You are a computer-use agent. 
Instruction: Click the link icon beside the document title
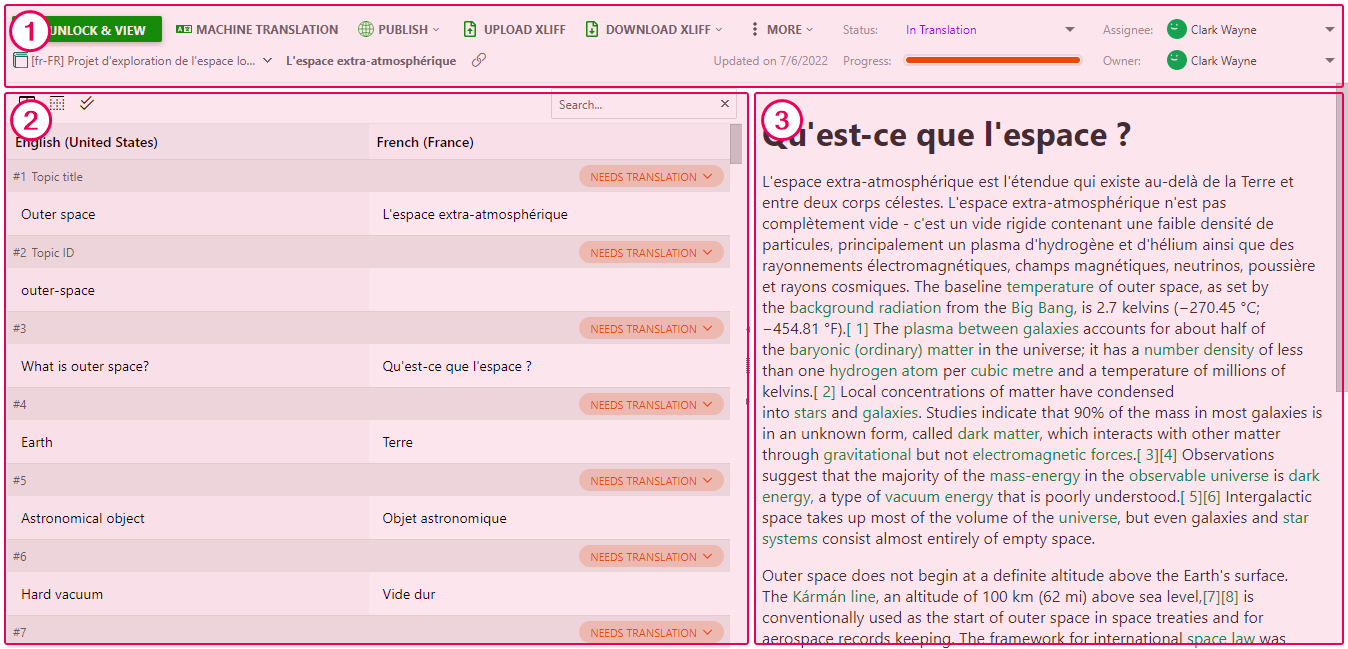coord(478,60)
